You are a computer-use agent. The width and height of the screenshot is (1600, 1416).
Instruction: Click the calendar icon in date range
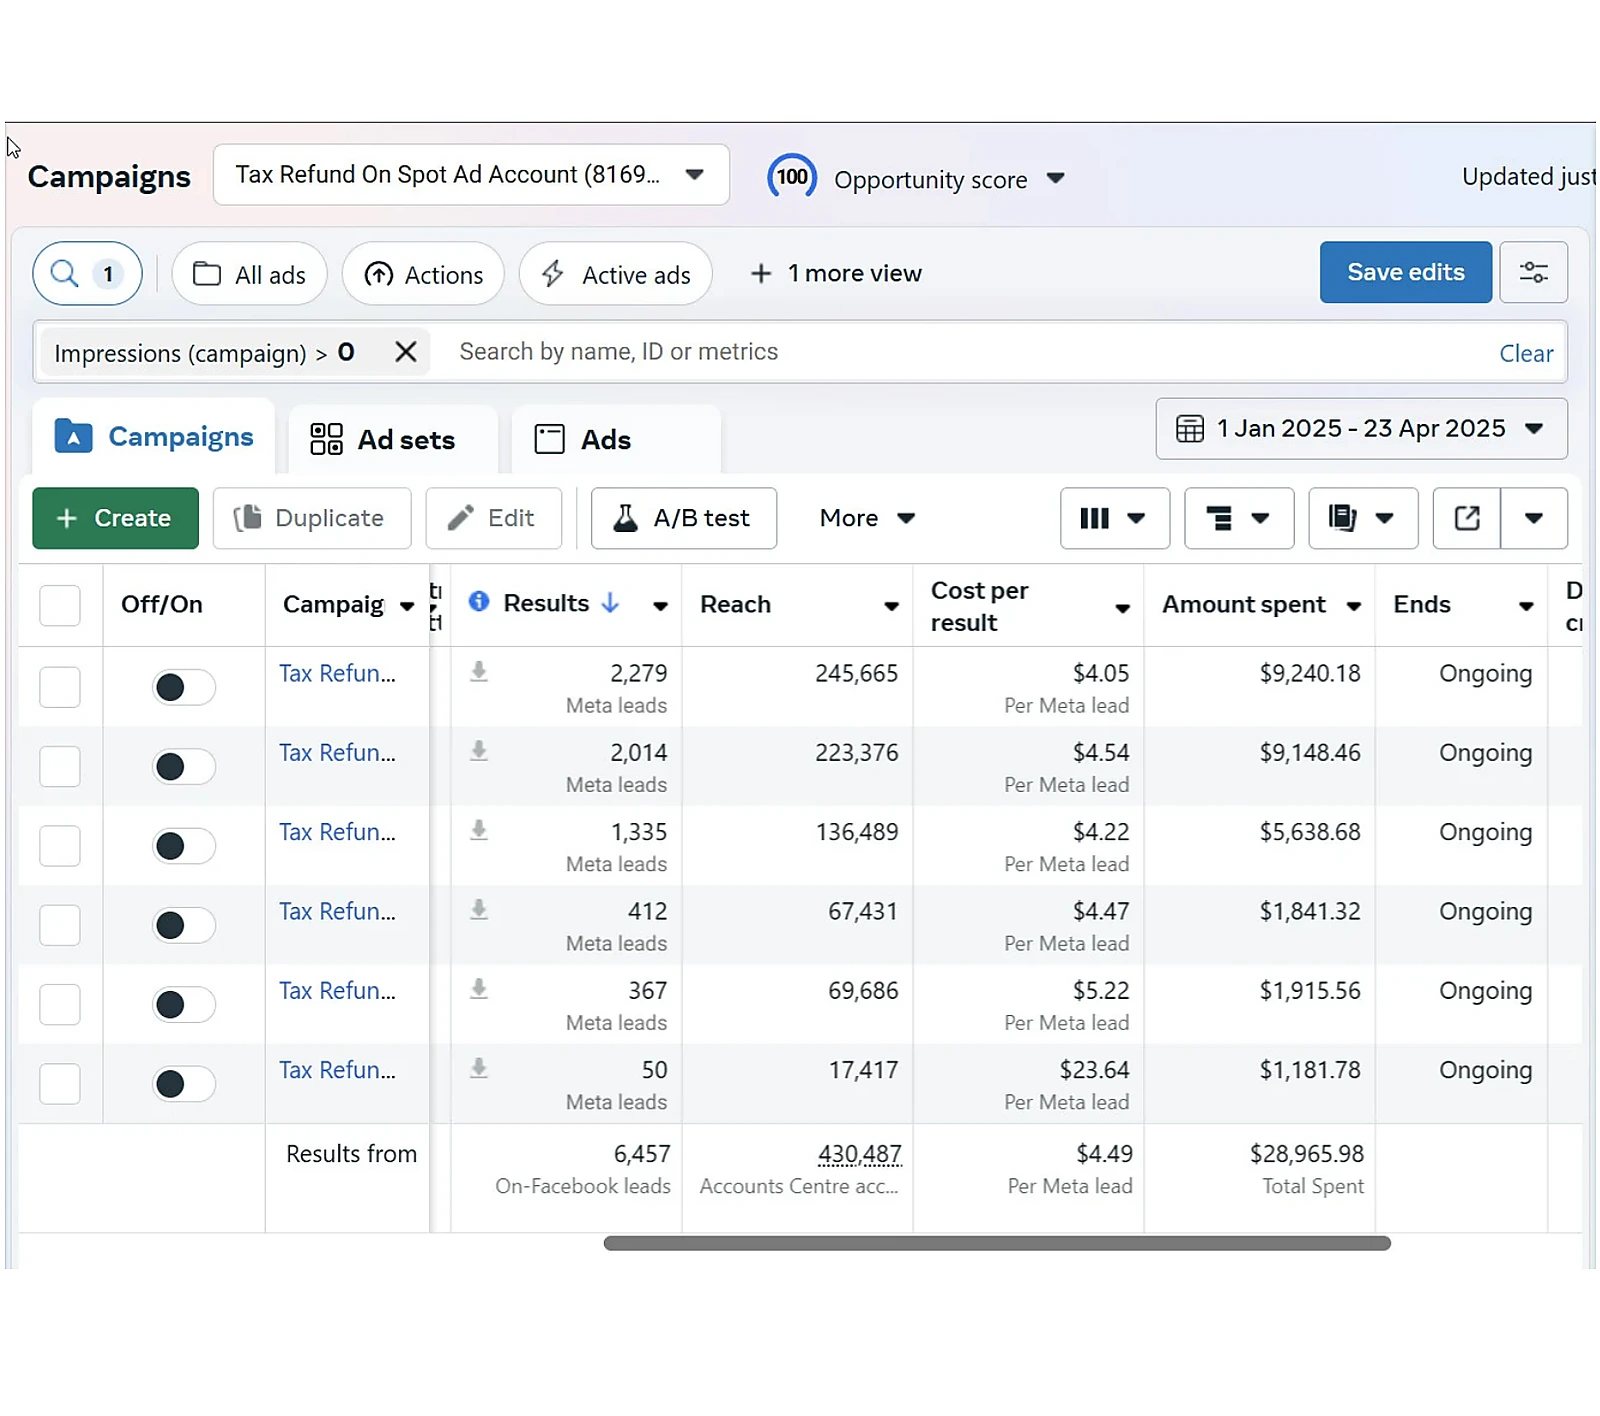(x=1190, y=429)
